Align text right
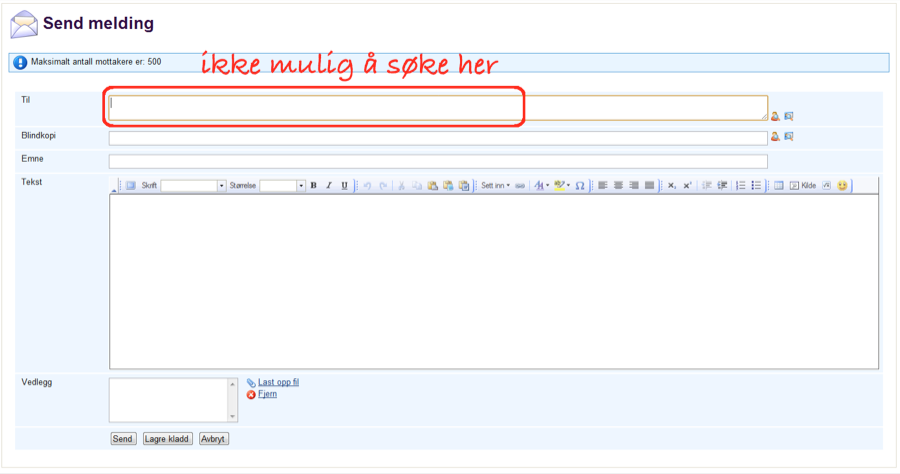This screenshot has width=900, height=474. [x=634, y=185]
